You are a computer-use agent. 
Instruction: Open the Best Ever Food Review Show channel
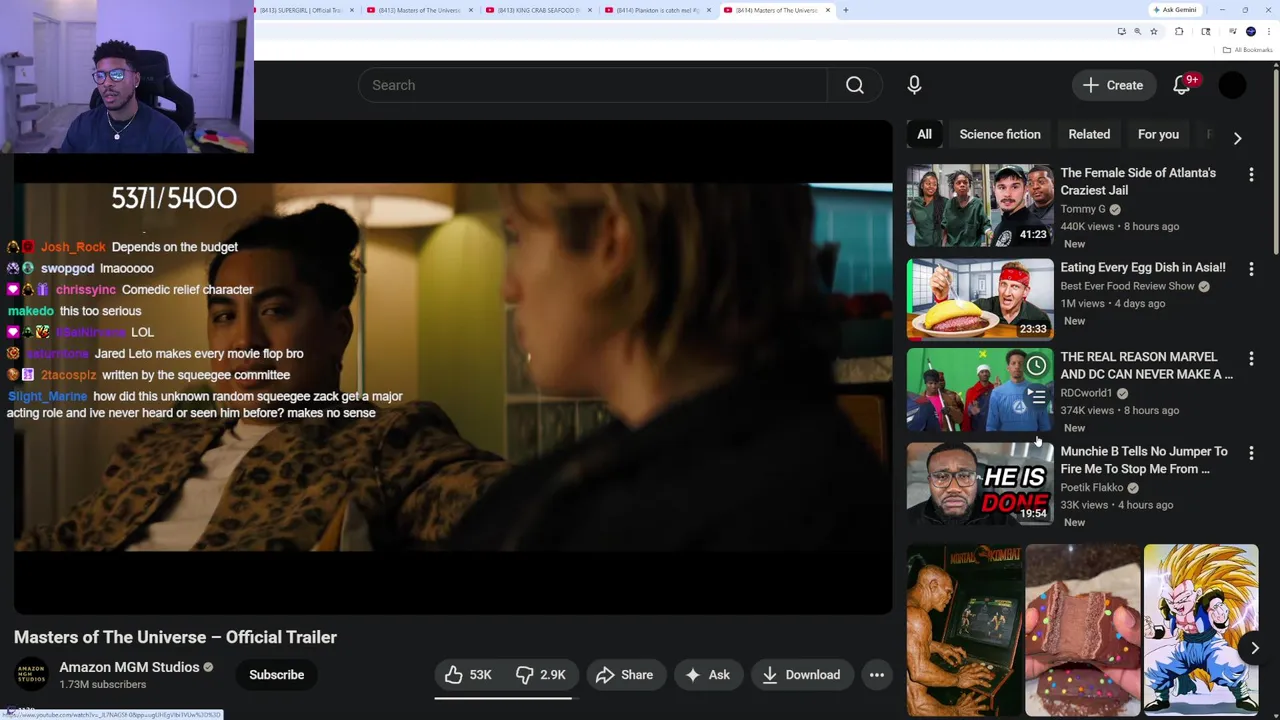[1127, 286]
